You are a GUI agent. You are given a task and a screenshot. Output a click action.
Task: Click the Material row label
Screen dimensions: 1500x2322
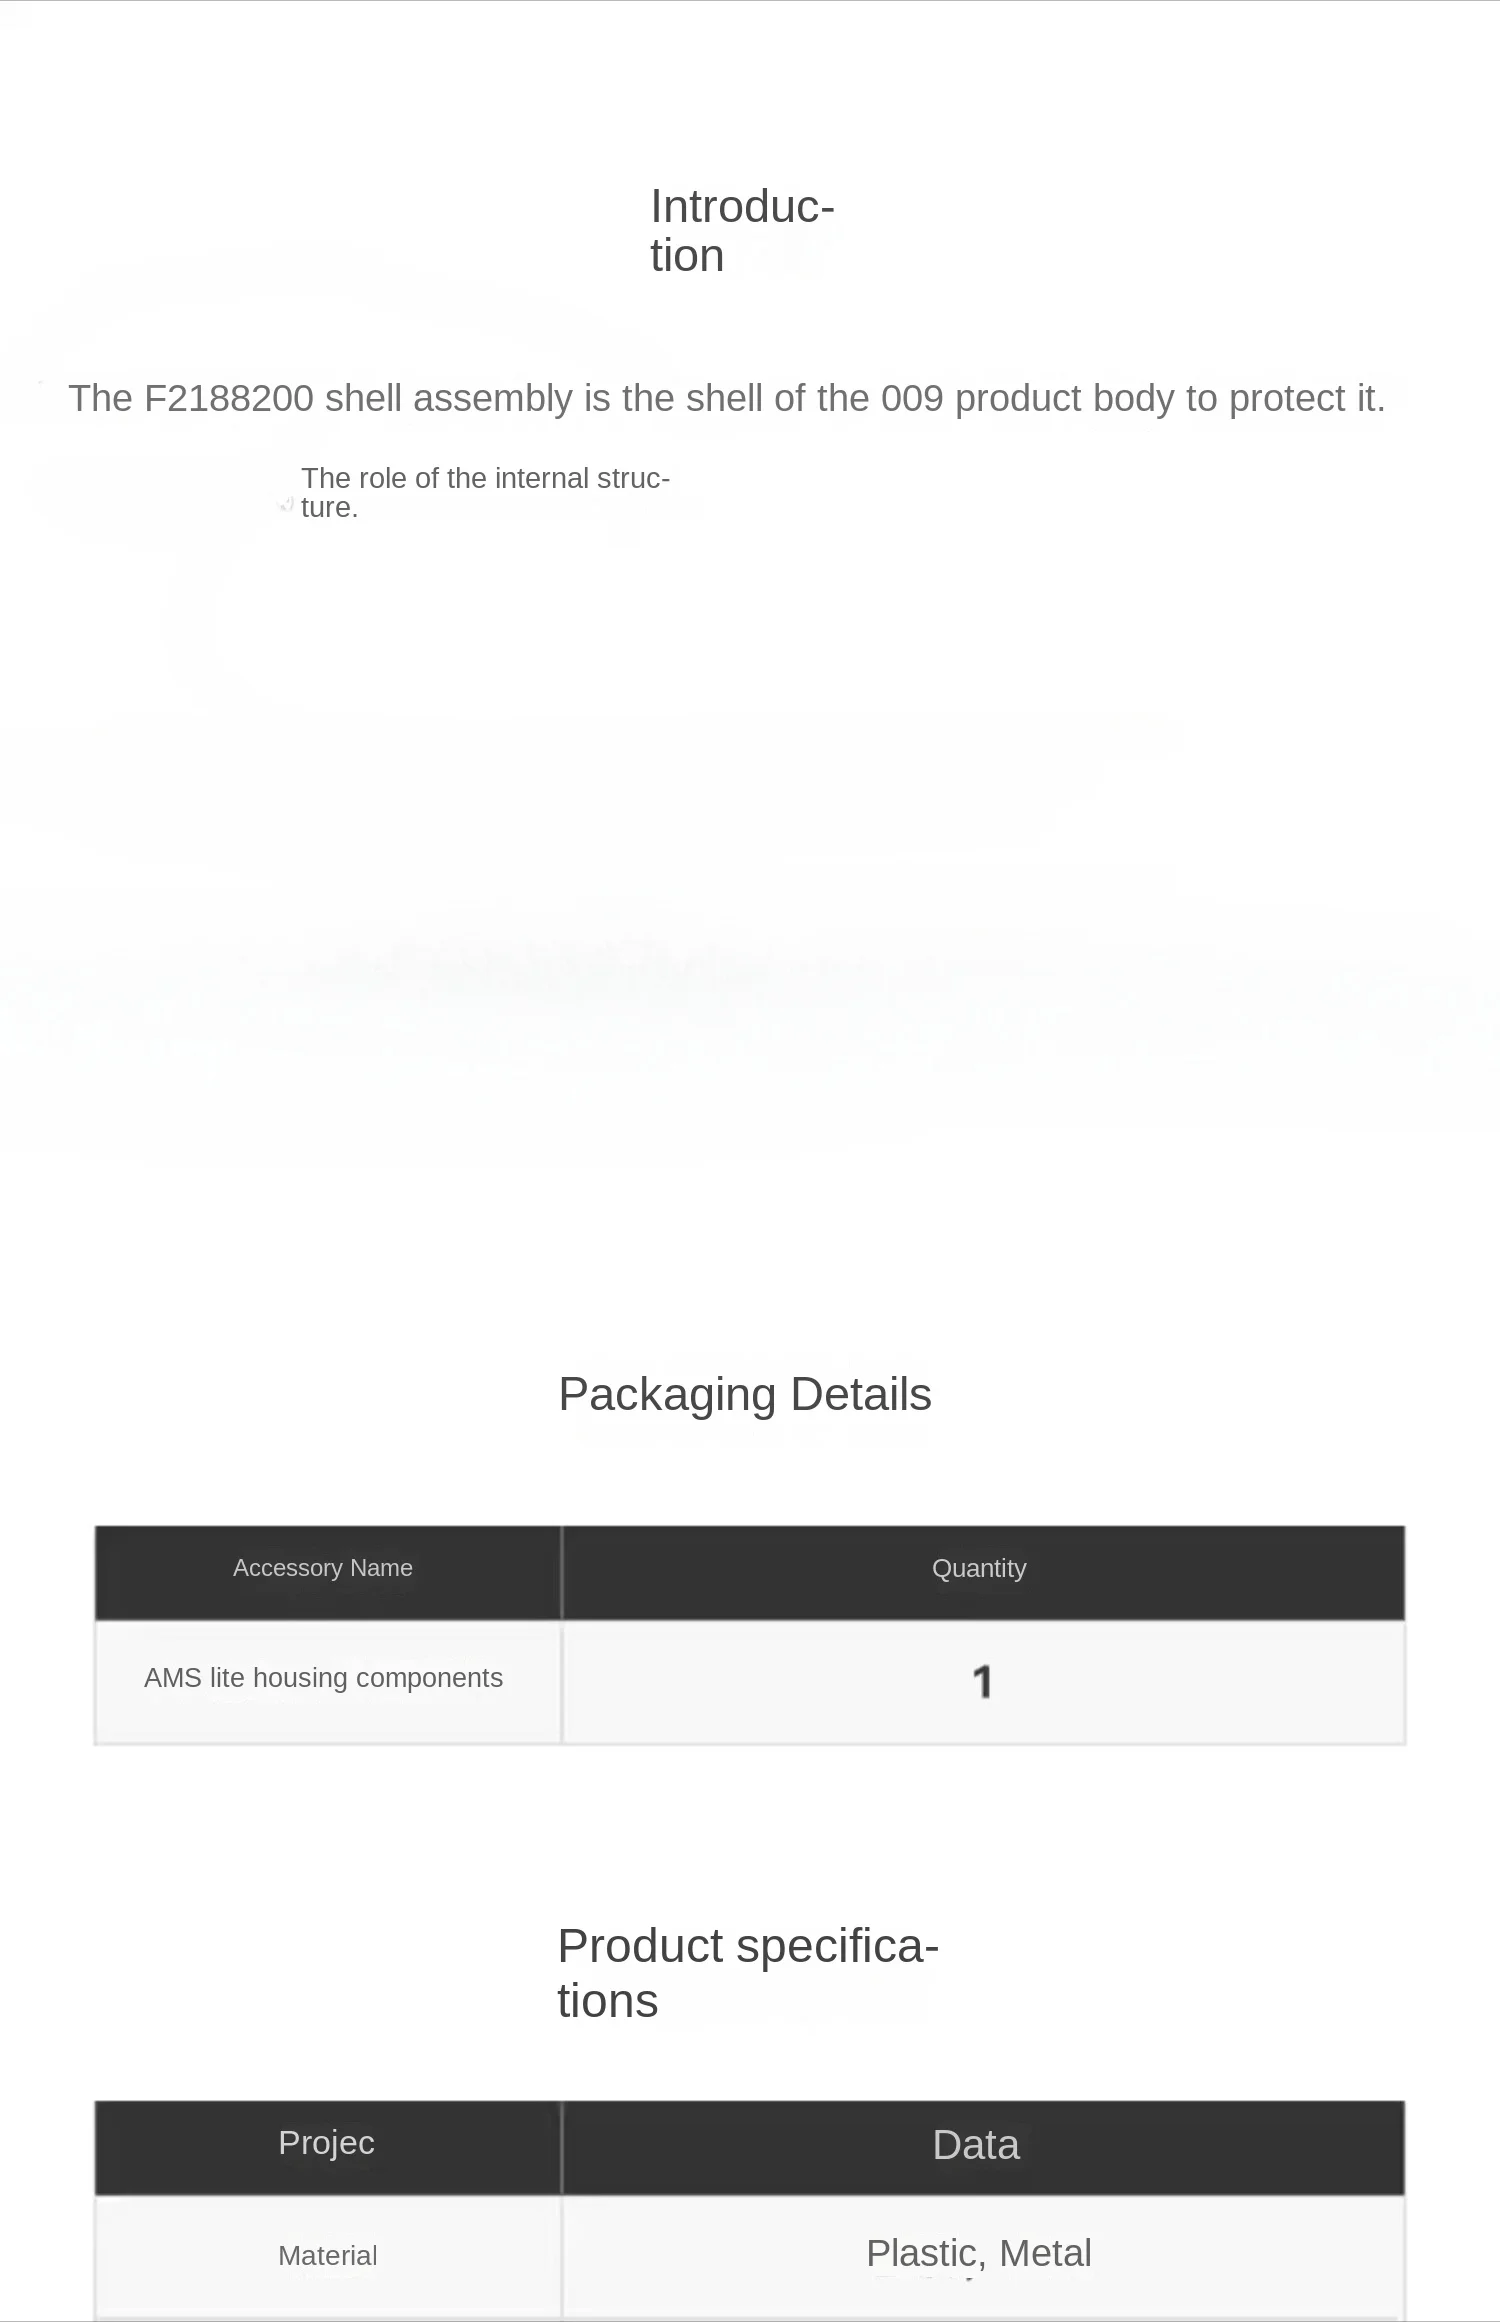[x=328, y=2256]
